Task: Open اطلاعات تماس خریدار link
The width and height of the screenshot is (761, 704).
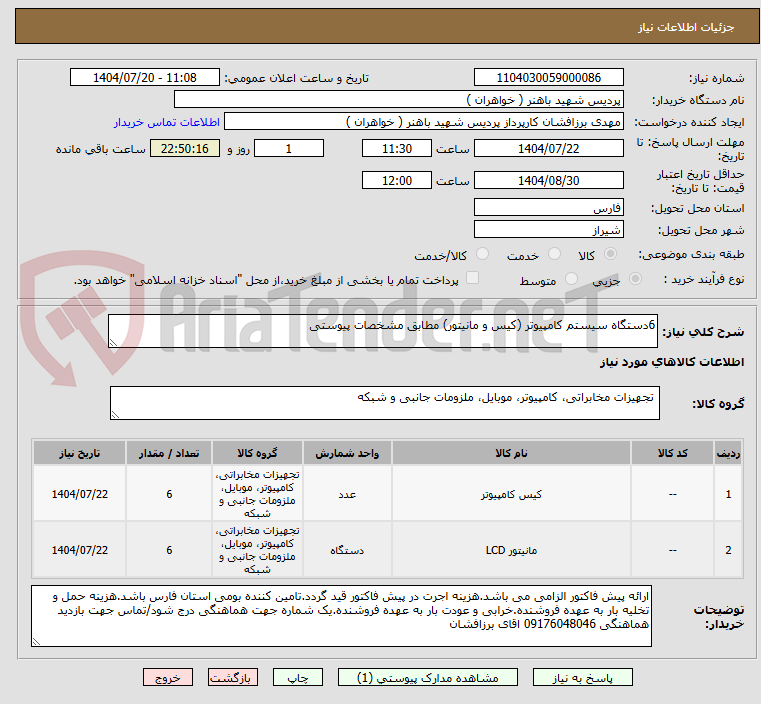Action: (x=167, y=122)
